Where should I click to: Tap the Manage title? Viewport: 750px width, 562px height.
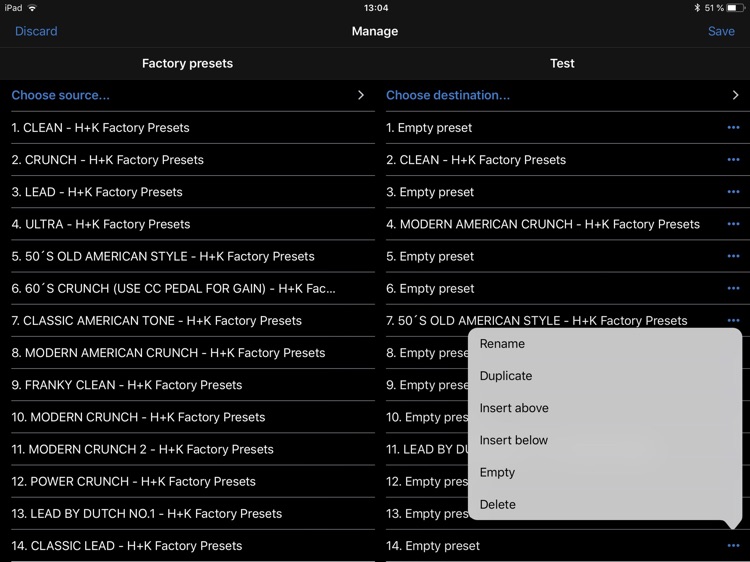coord(375,31)
